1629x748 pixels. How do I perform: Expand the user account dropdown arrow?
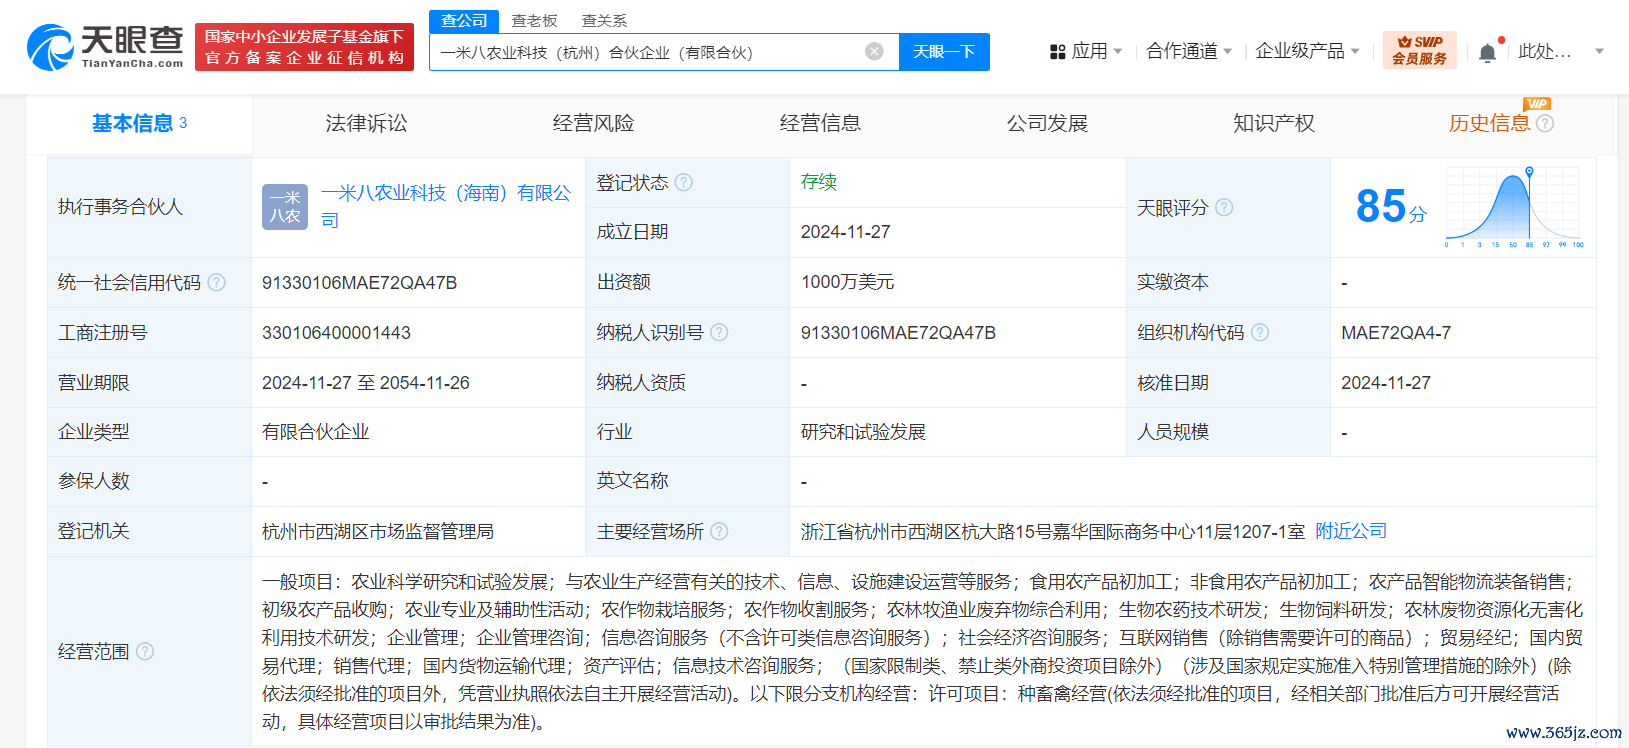pyautogui.click(x=1599, y=51)
